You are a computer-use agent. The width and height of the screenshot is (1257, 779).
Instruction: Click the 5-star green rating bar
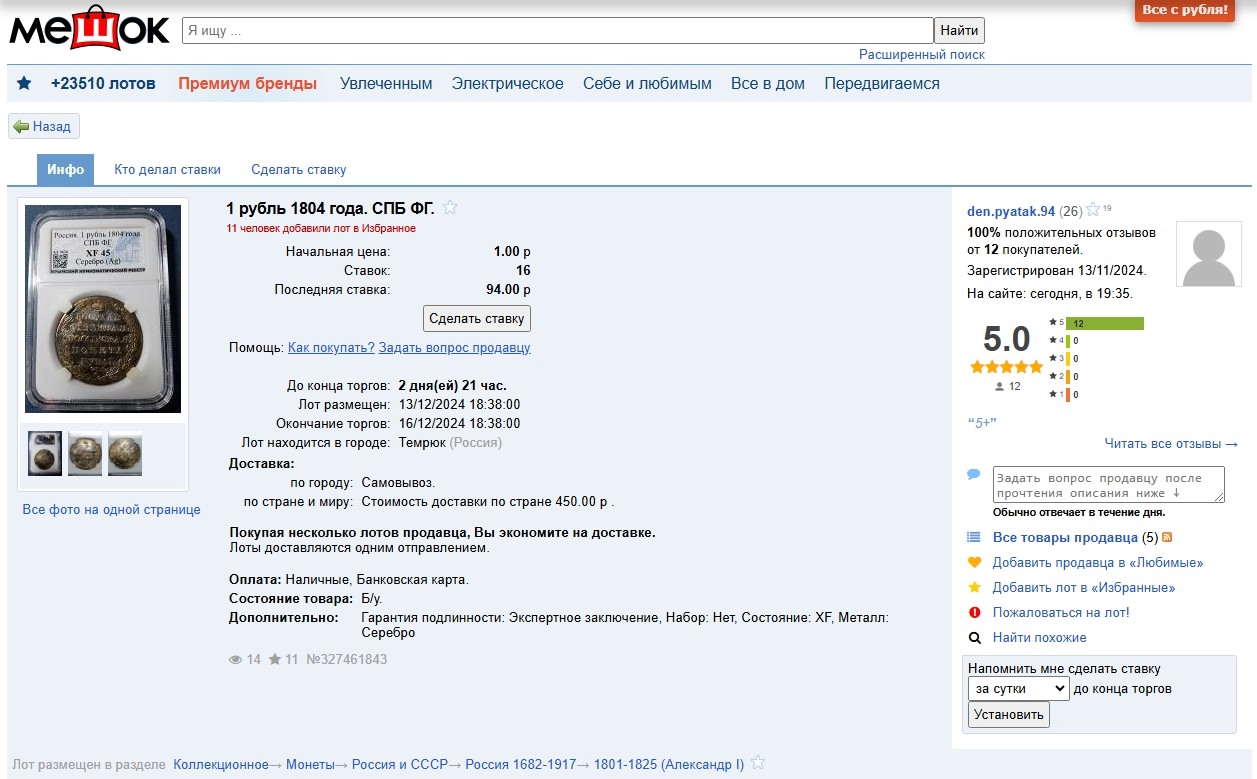click(1105, 323)
